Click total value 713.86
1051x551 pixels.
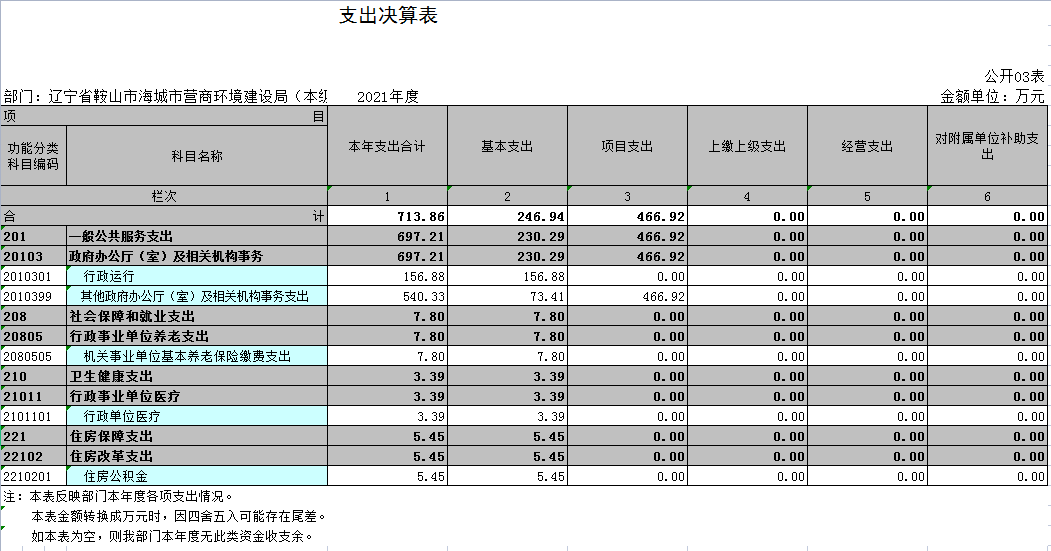[387, 216]
